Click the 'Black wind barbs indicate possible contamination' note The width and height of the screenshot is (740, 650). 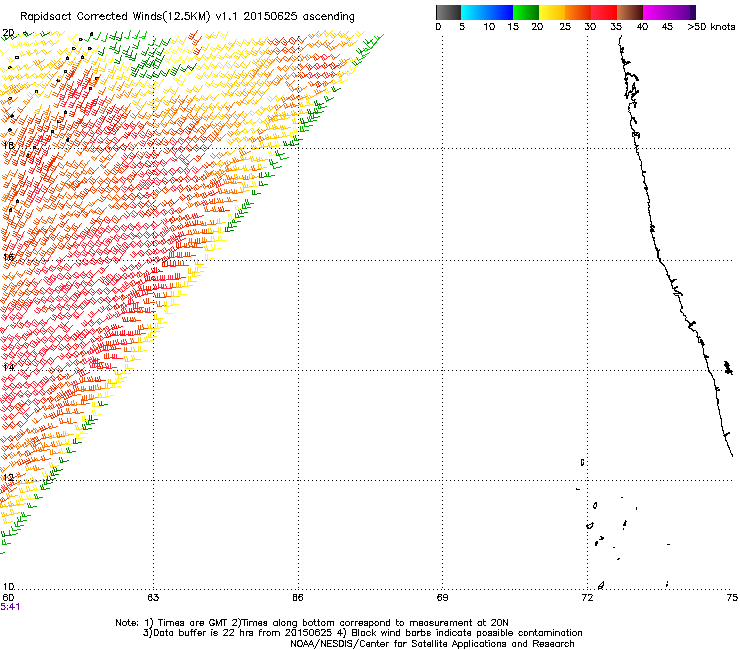pos(467,633)
